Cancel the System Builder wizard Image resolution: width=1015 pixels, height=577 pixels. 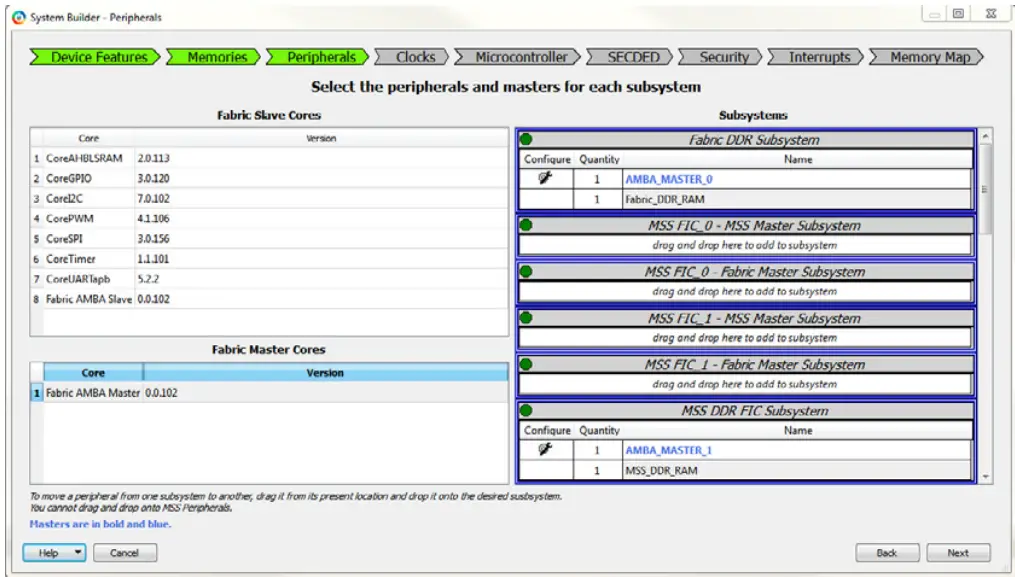[126, 552]
